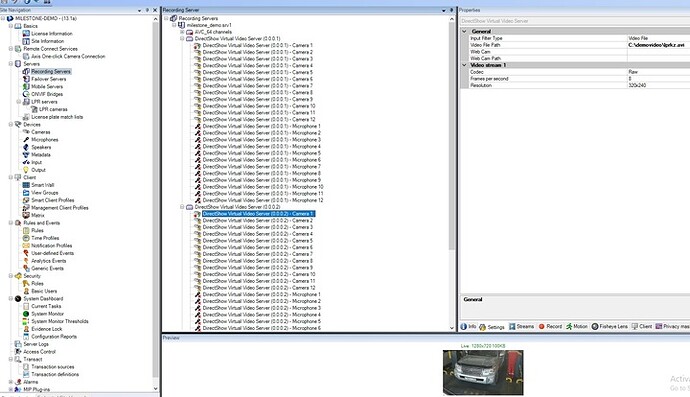Collapse the General section in Properties

(x=464, y=31)
